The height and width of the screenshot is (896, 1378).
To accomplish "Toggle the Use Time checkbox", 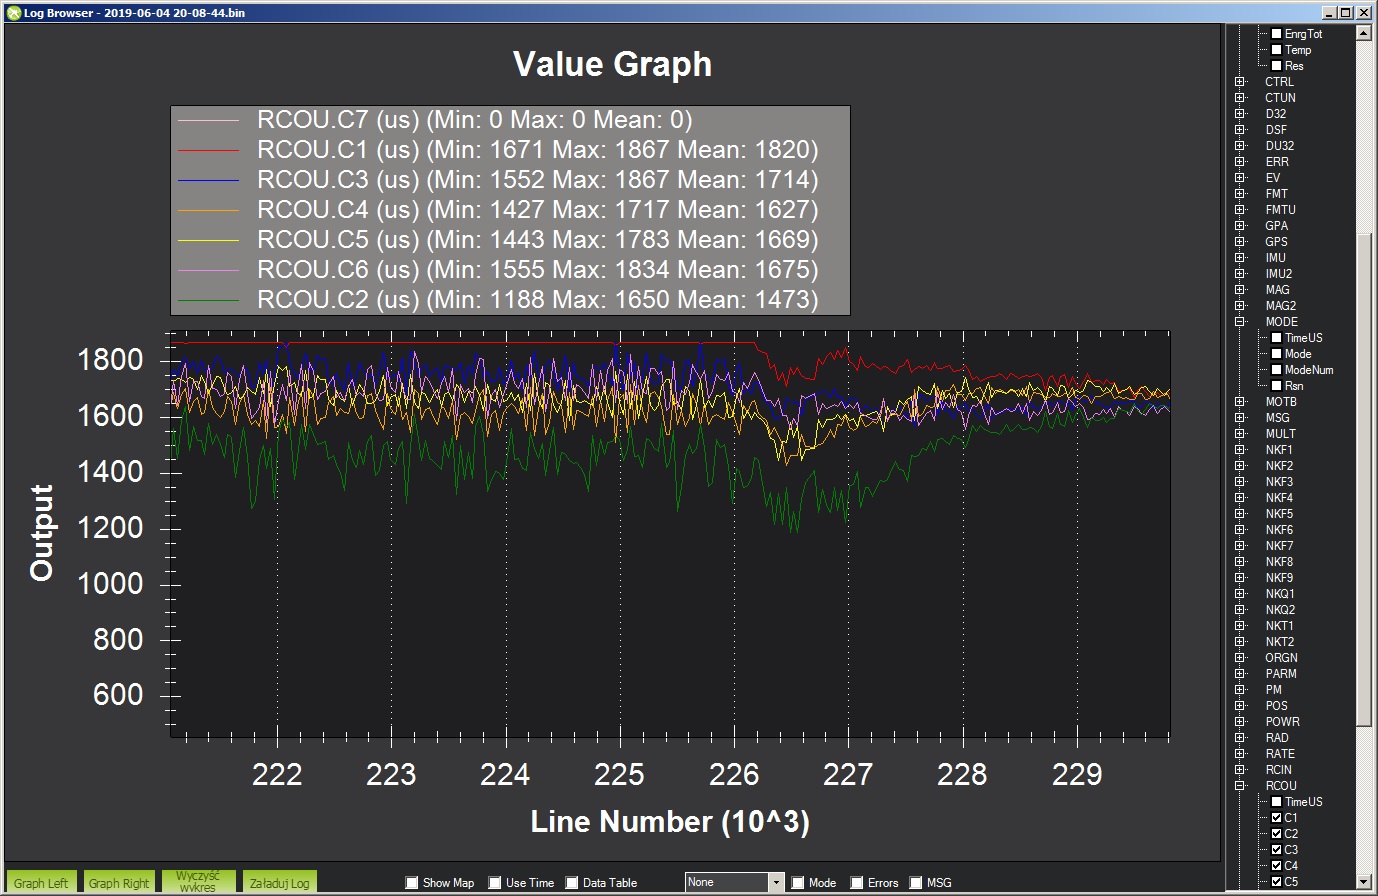I will (495, 882).
